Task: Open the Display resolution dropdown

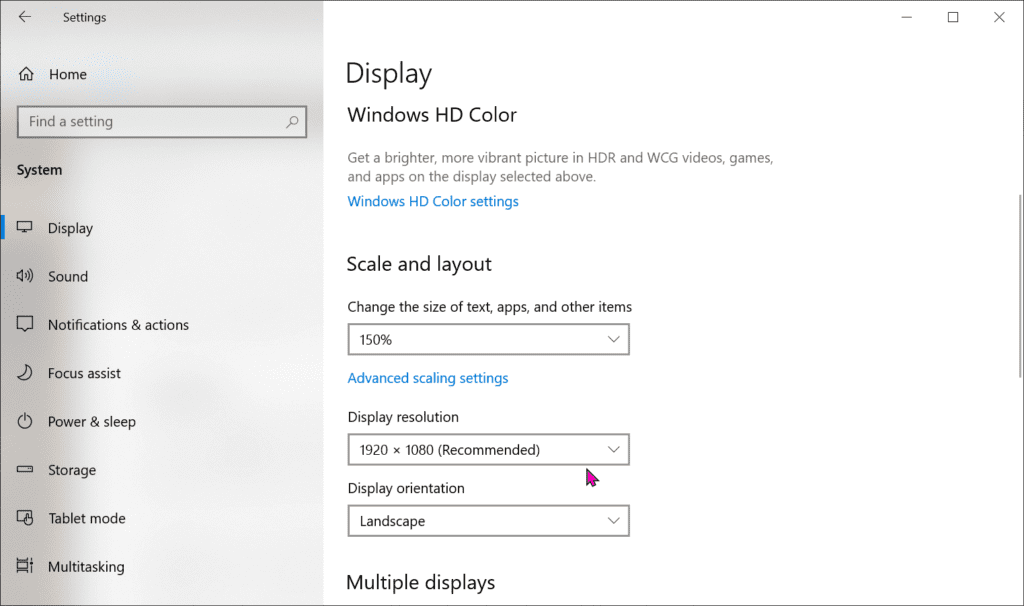Action: pyautogui.click(x=488, y=449)
